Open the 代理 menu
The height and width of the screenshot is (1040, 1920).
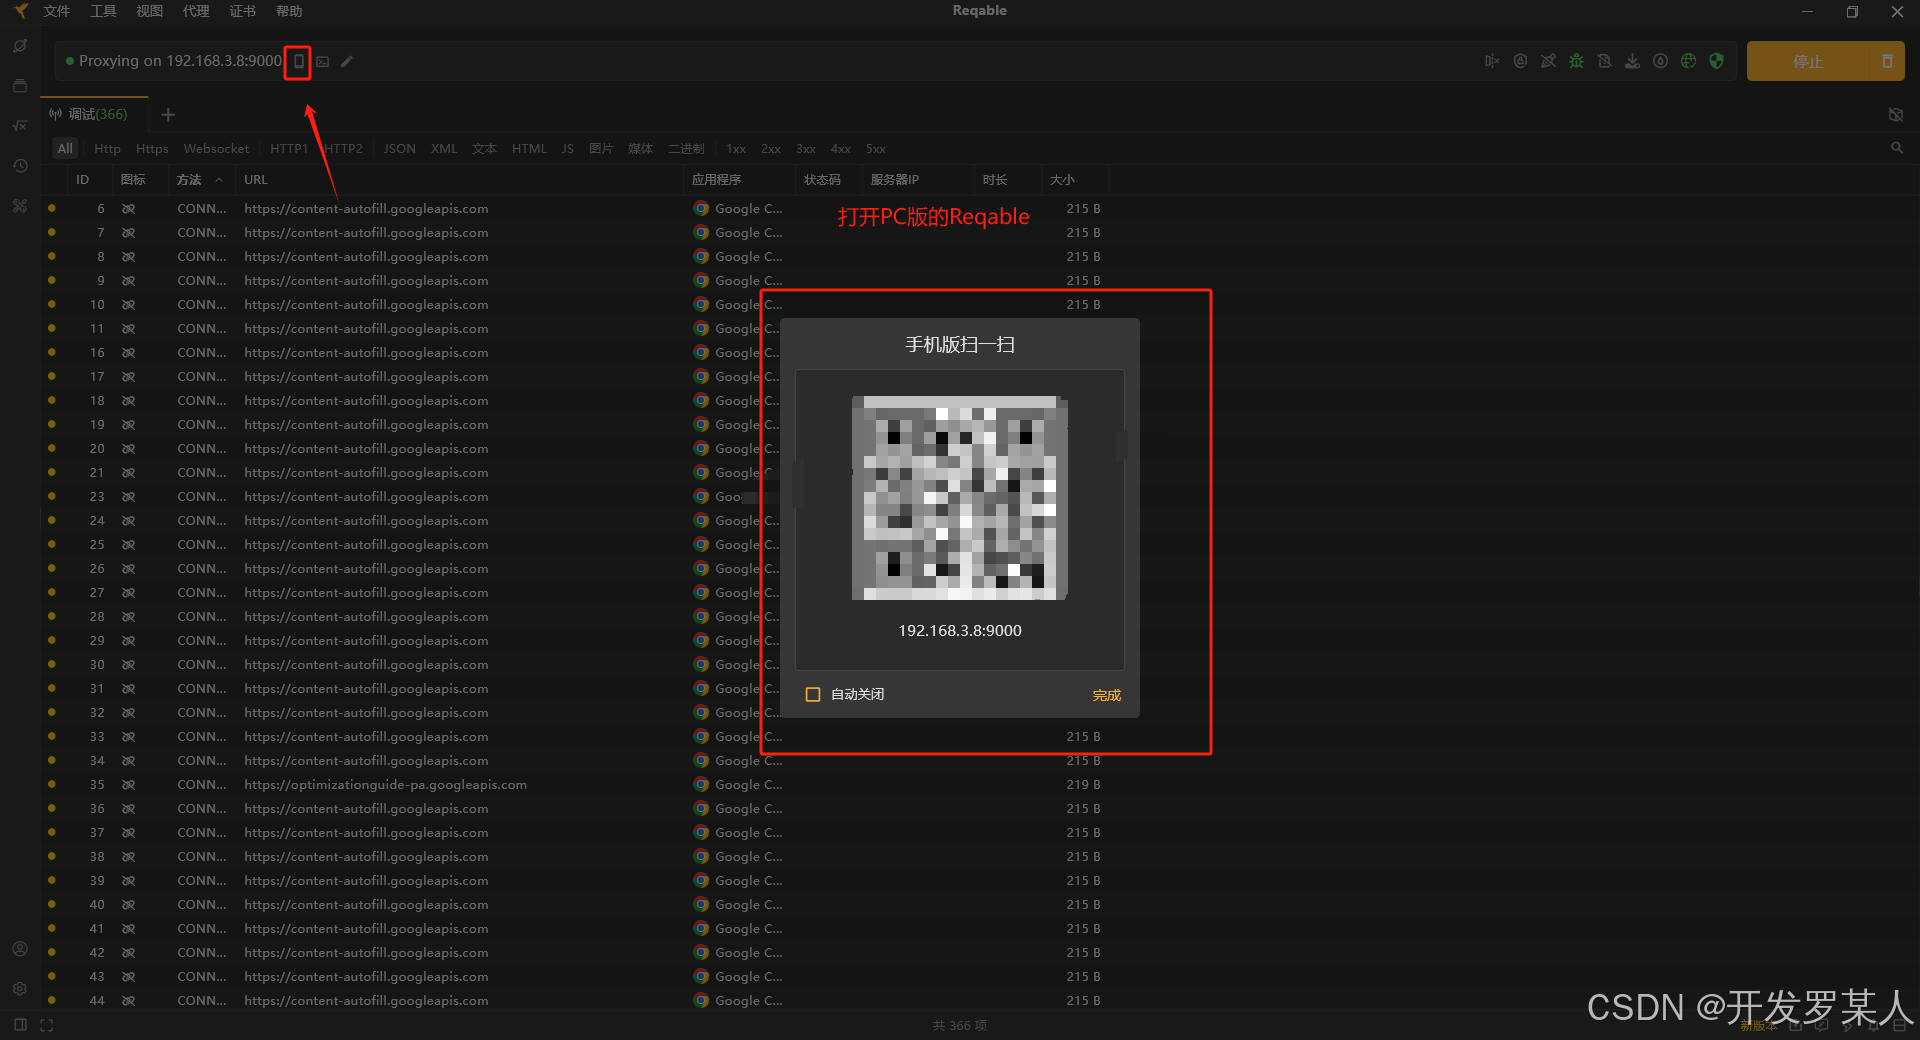[196, 11]
